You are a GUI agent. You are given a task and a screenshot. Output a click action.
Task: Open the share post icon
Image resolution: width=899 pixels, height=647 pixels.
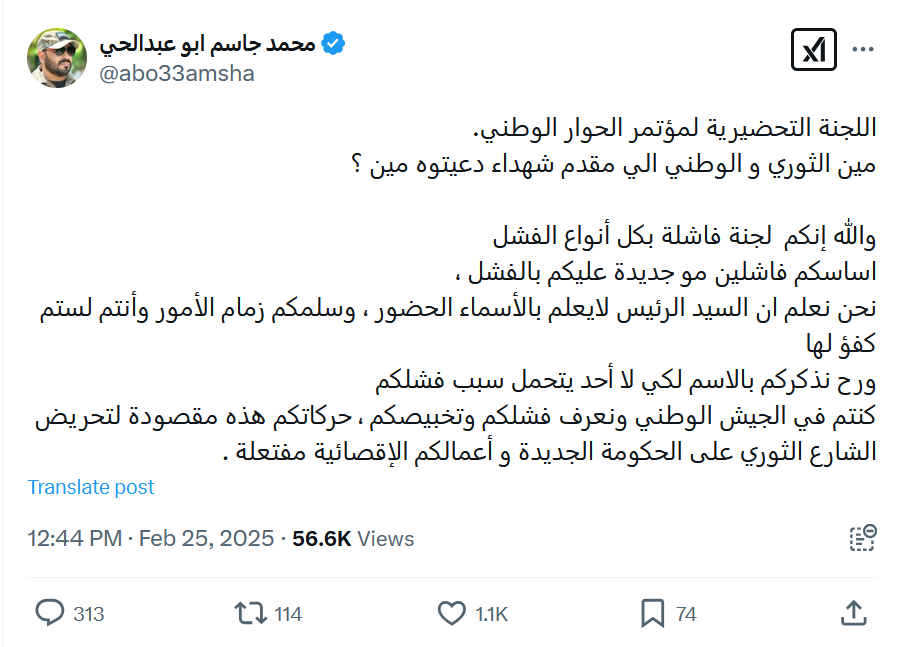click(853, 613)
